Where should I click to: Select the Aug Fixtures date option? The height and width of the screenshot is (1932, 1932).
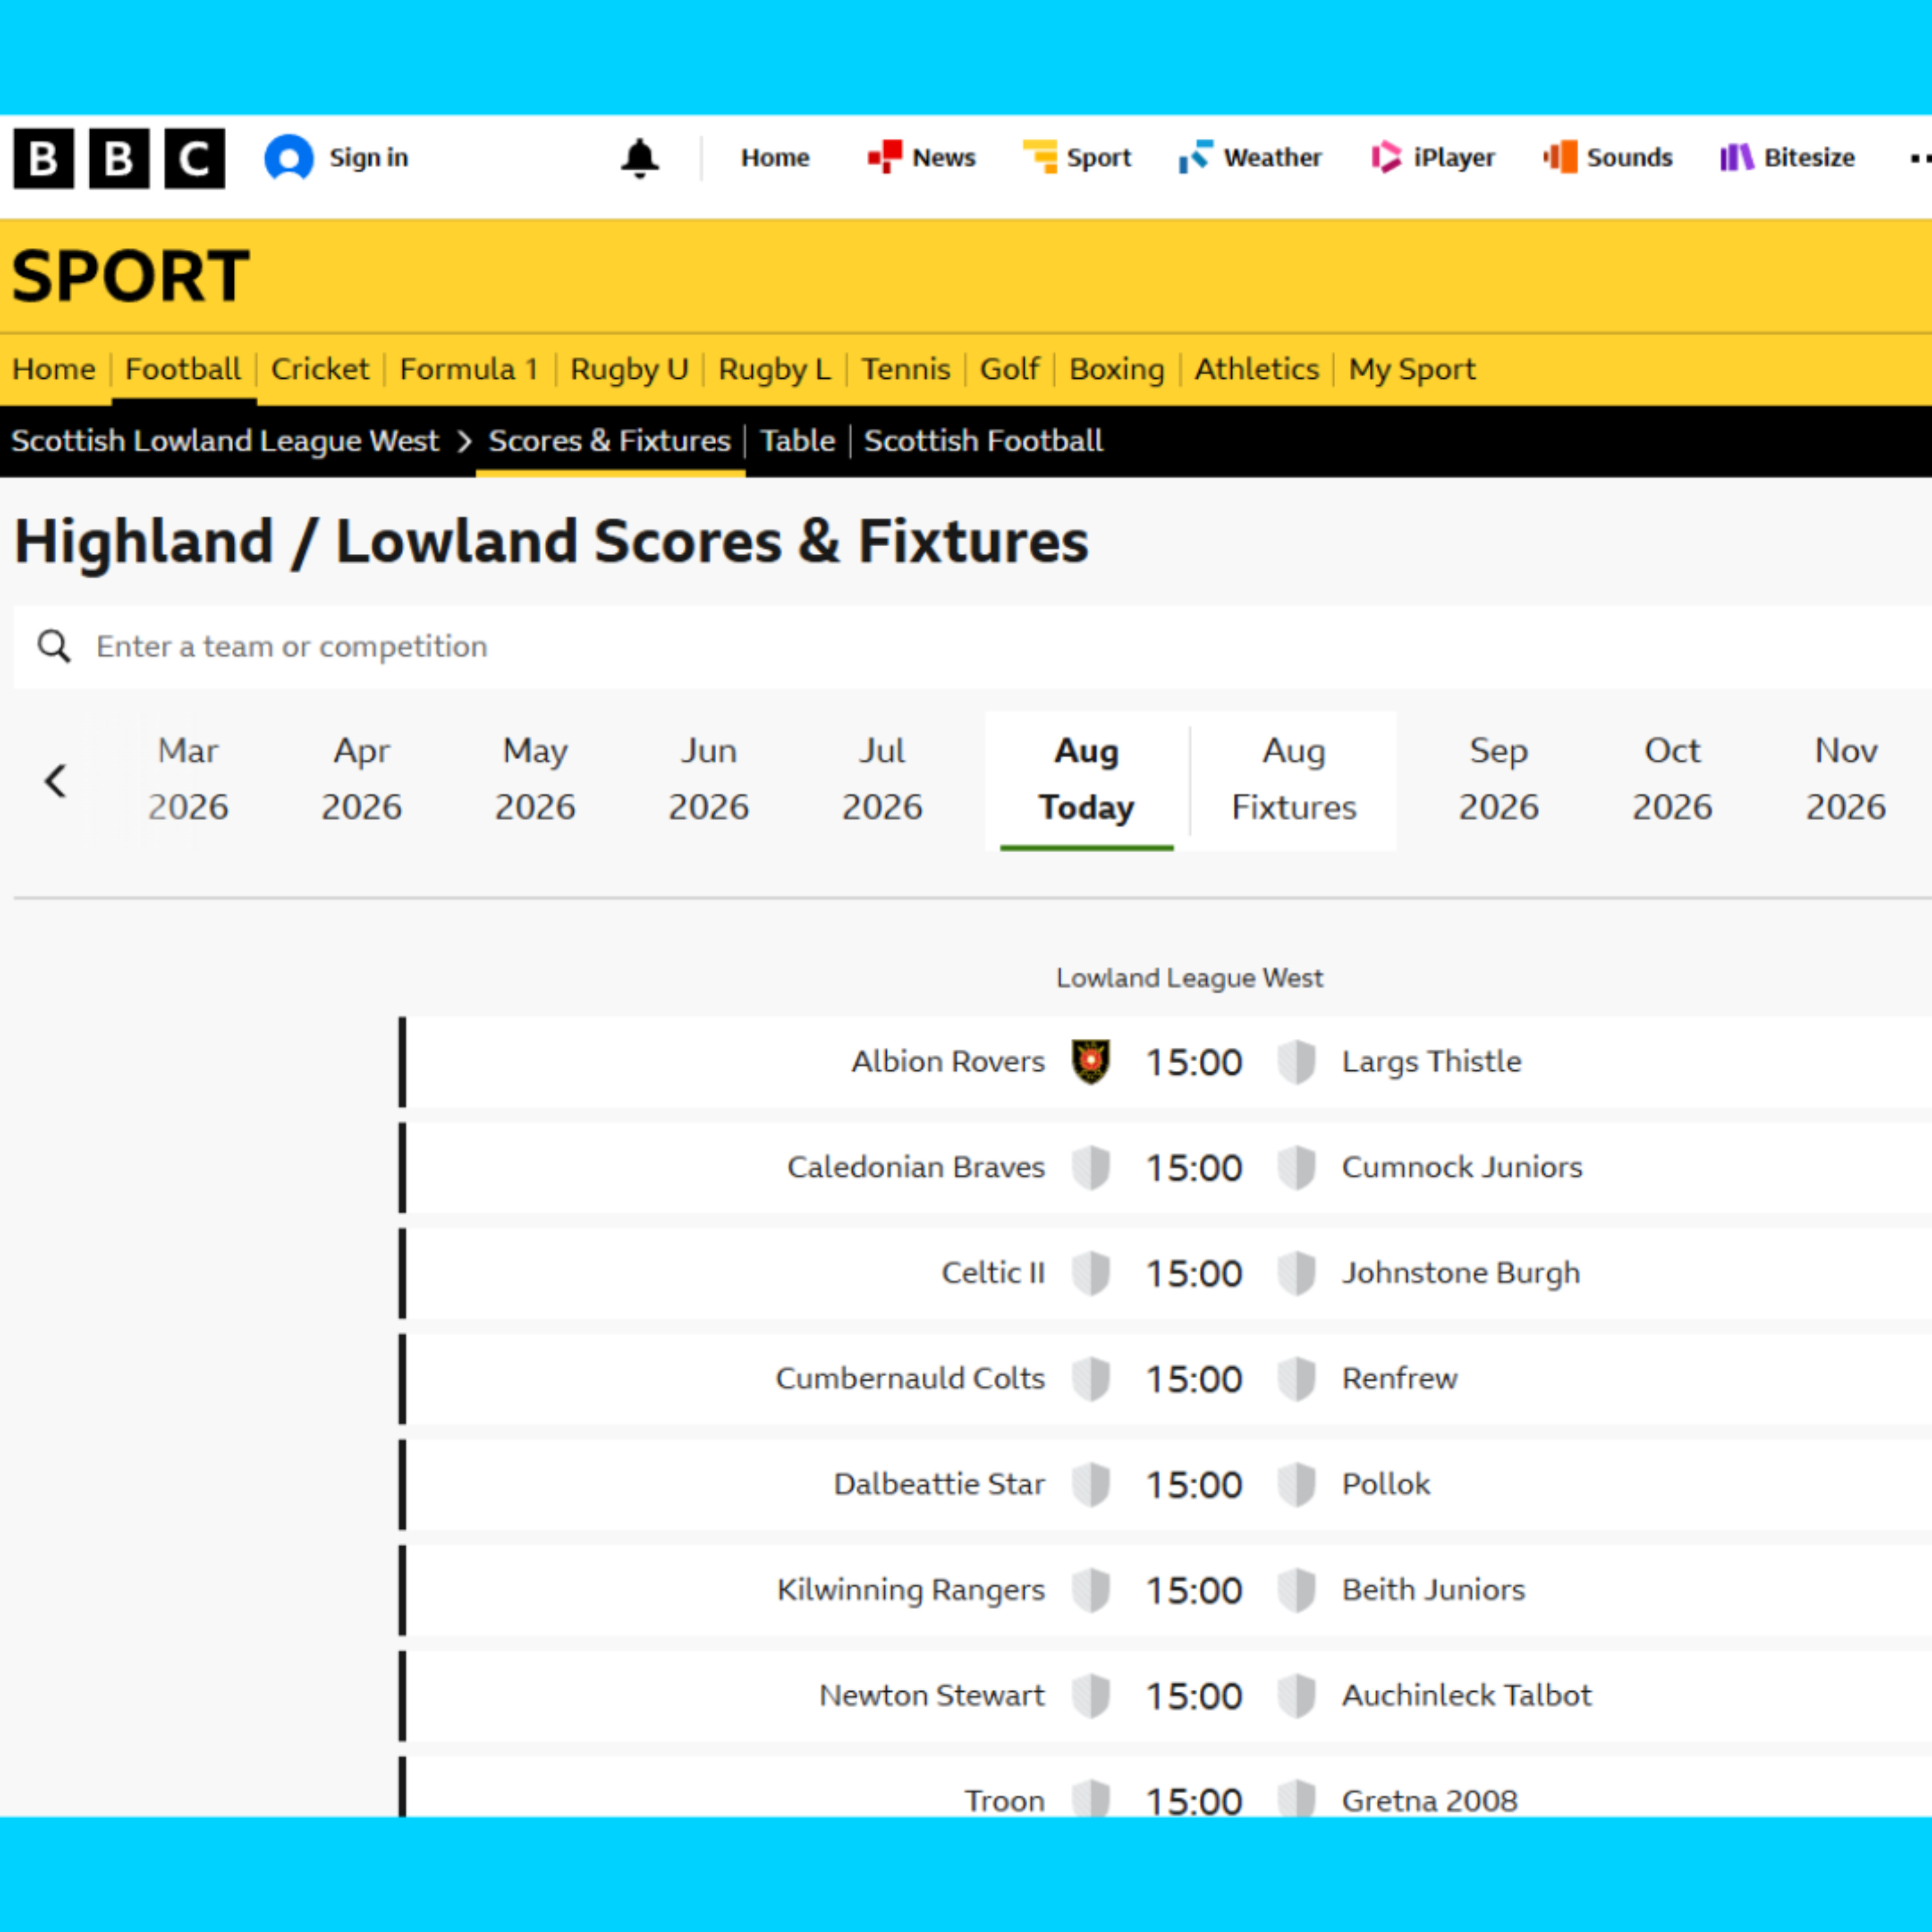click(1294, 779)
